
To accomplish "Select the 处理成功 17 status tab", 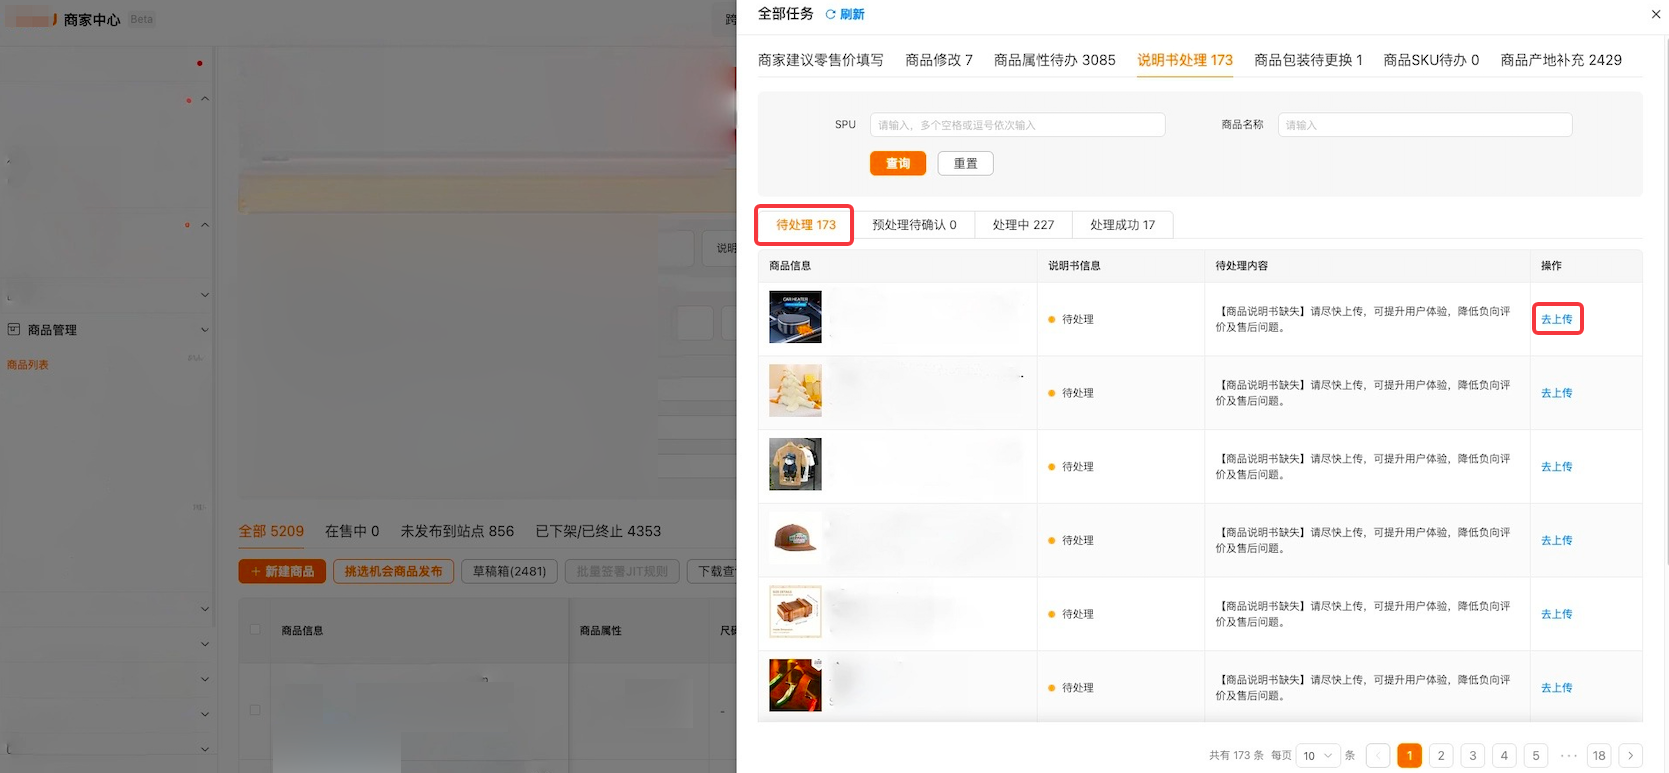I will click(1122, 225).
